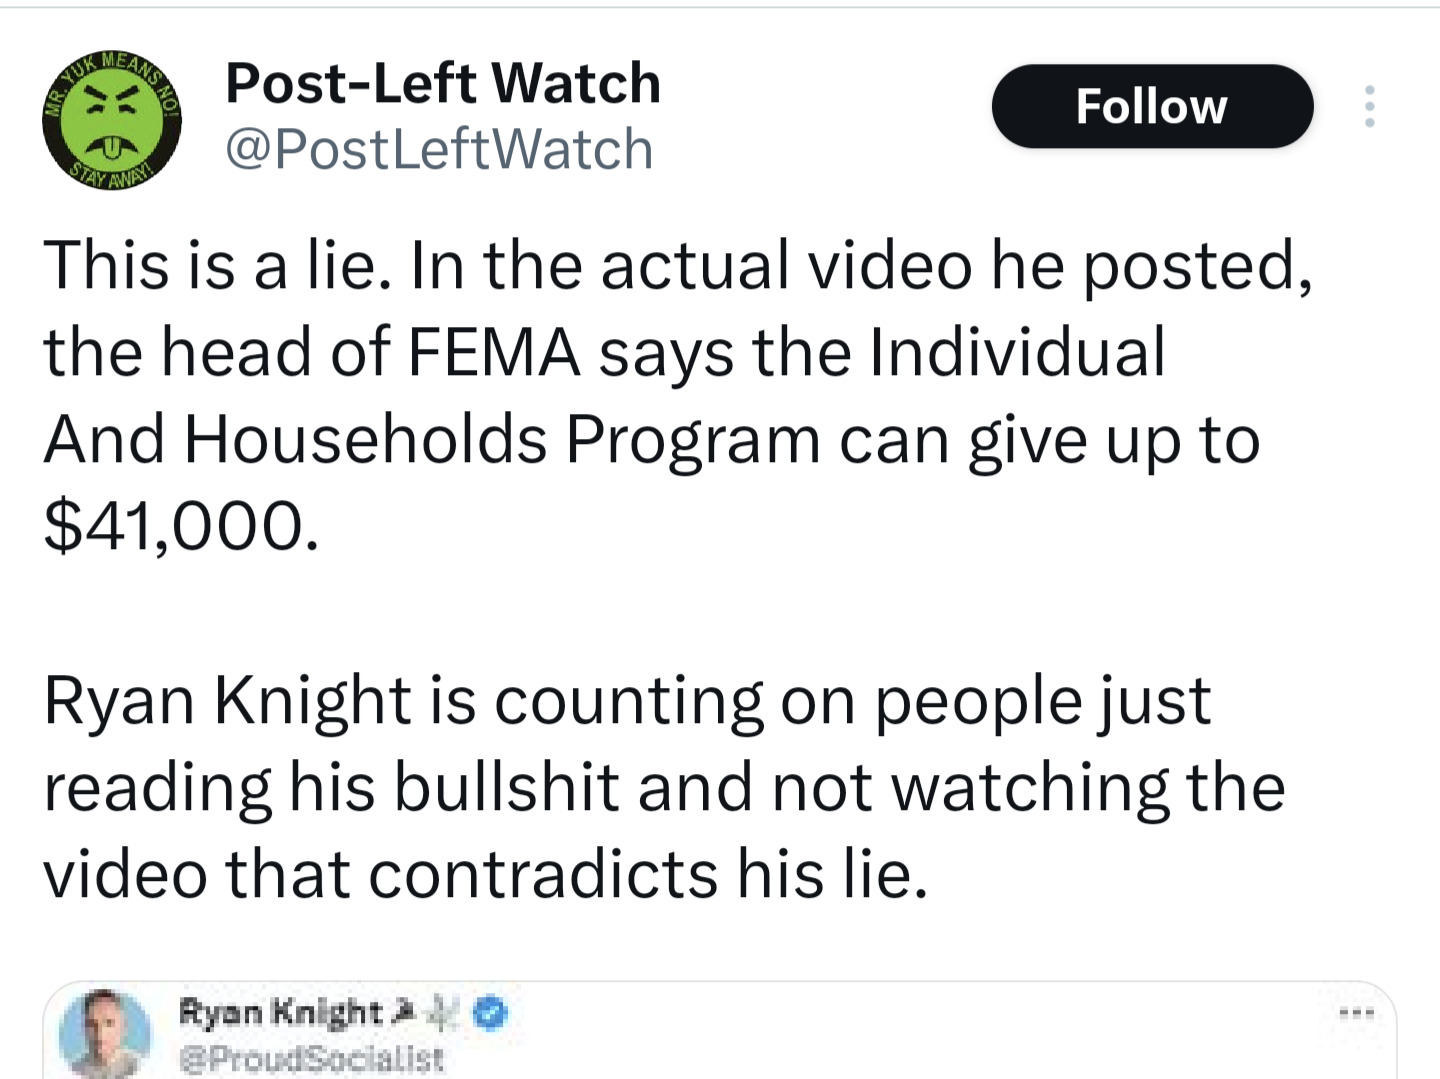The height and width of the screenshot is (1079, 1440).
Task: Click the $41,000 amount text
Action: (181, 526)
